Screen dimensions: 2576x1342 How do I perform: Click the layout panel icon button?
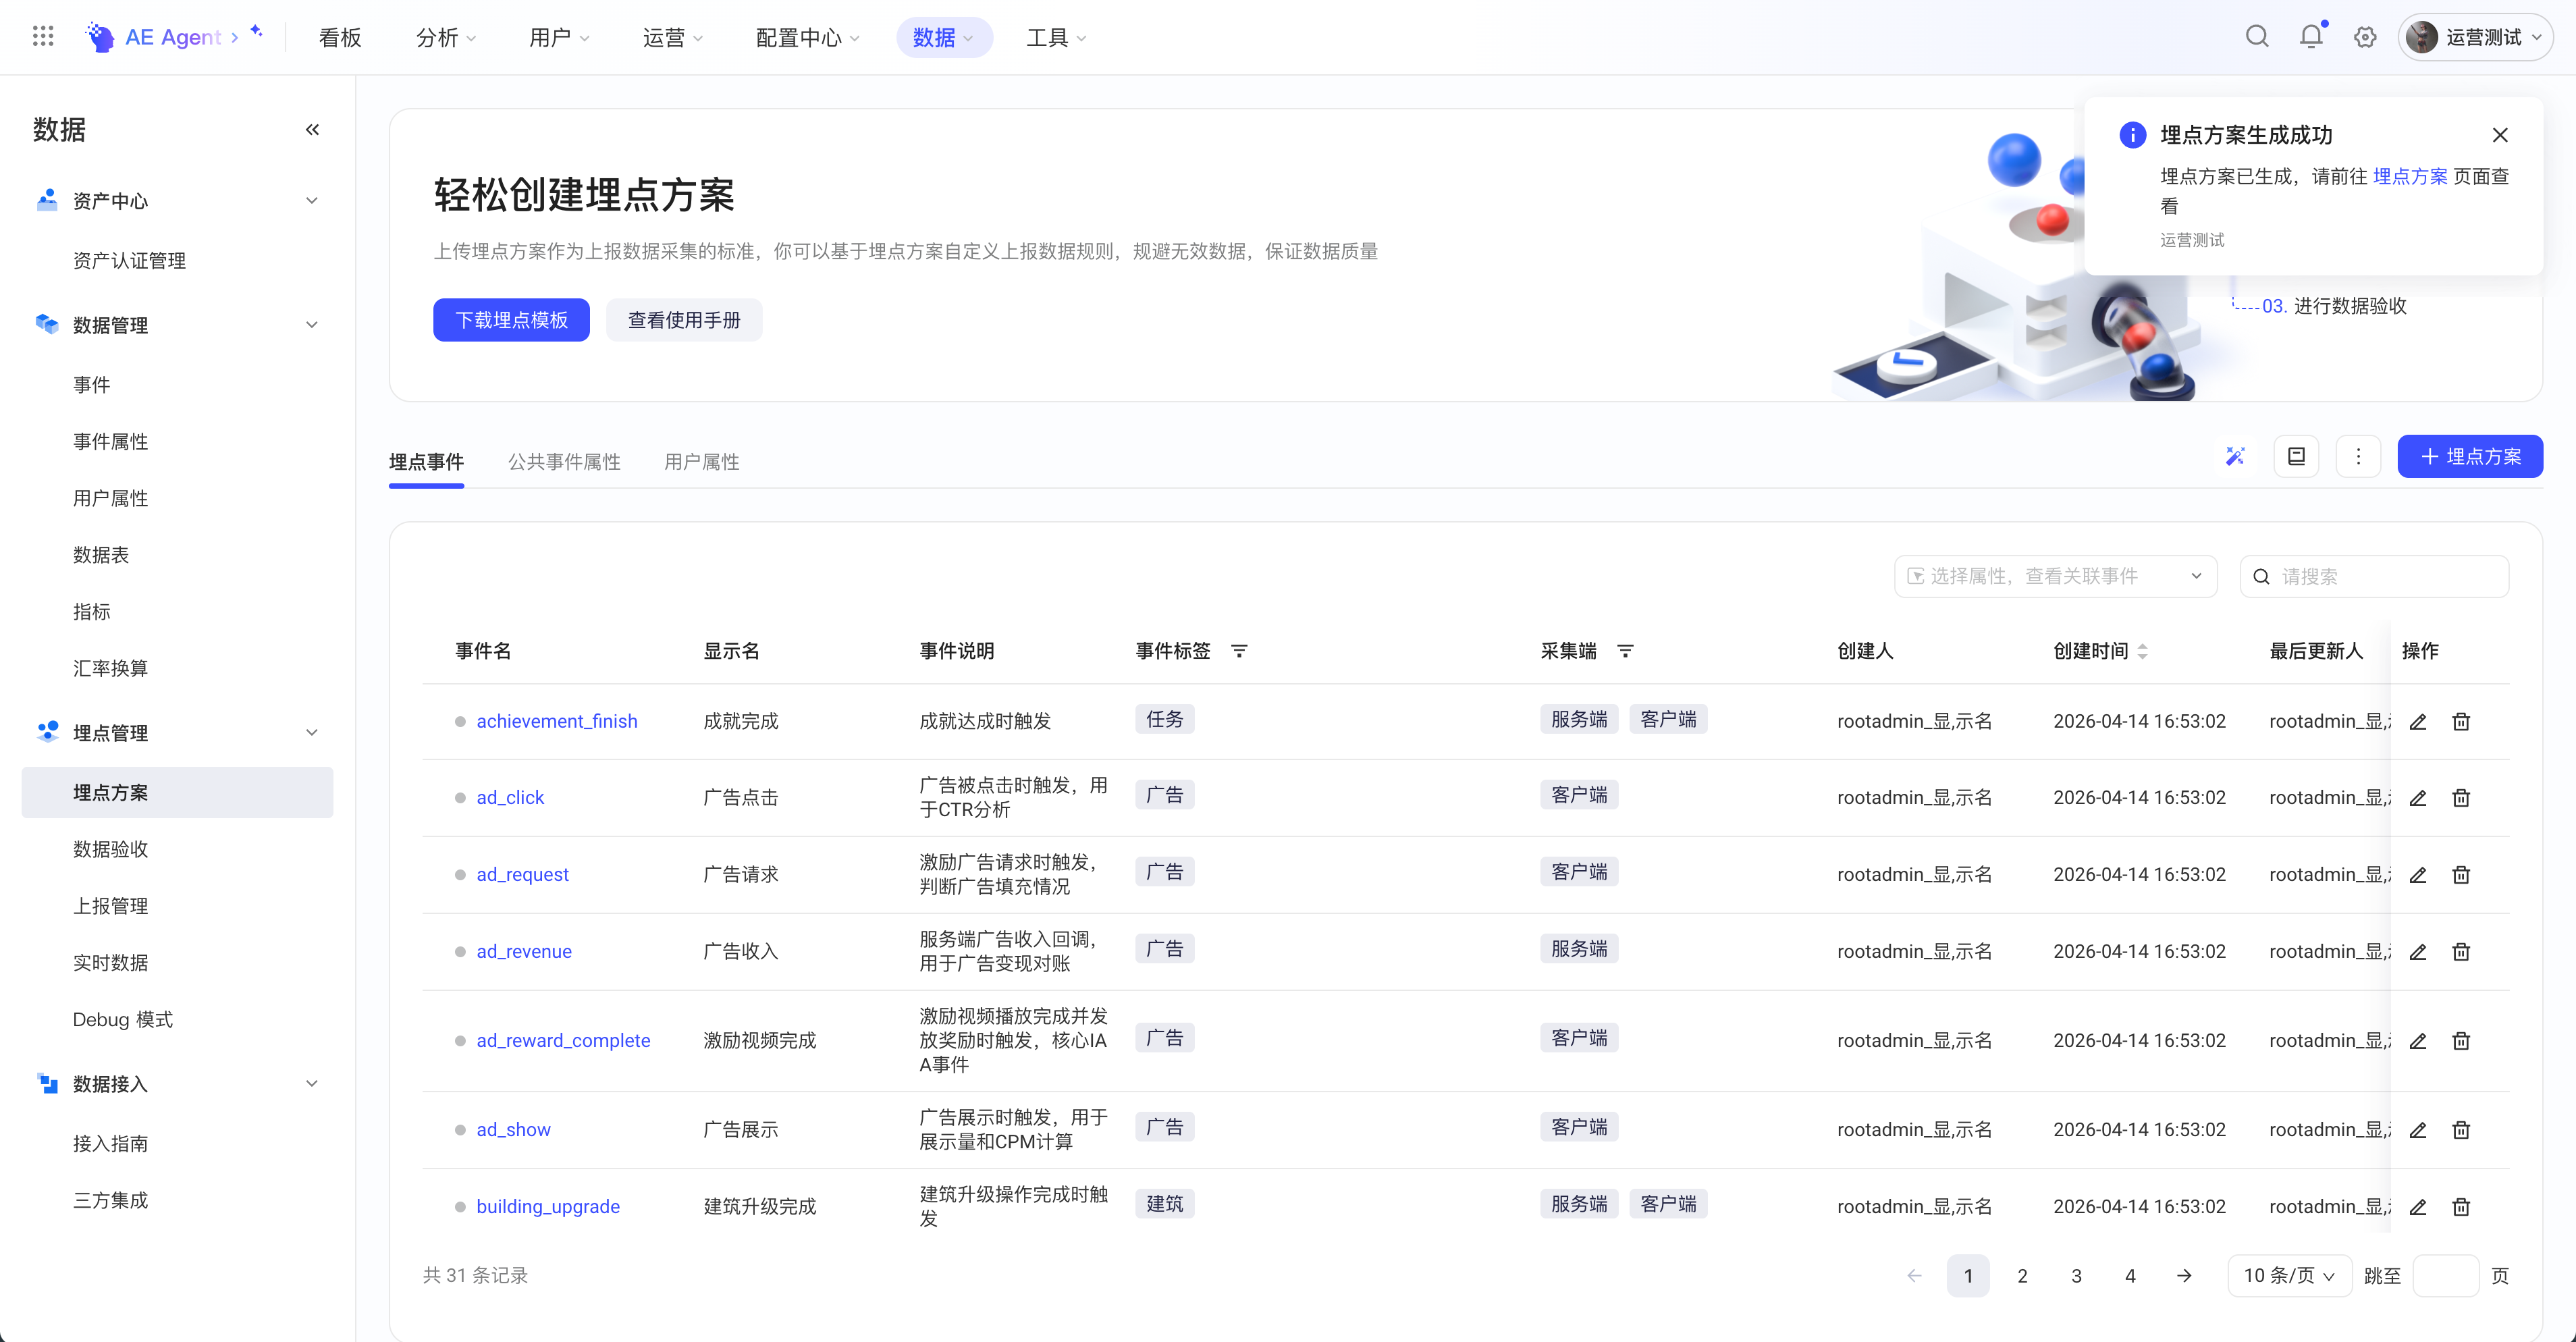point(2297,457)
